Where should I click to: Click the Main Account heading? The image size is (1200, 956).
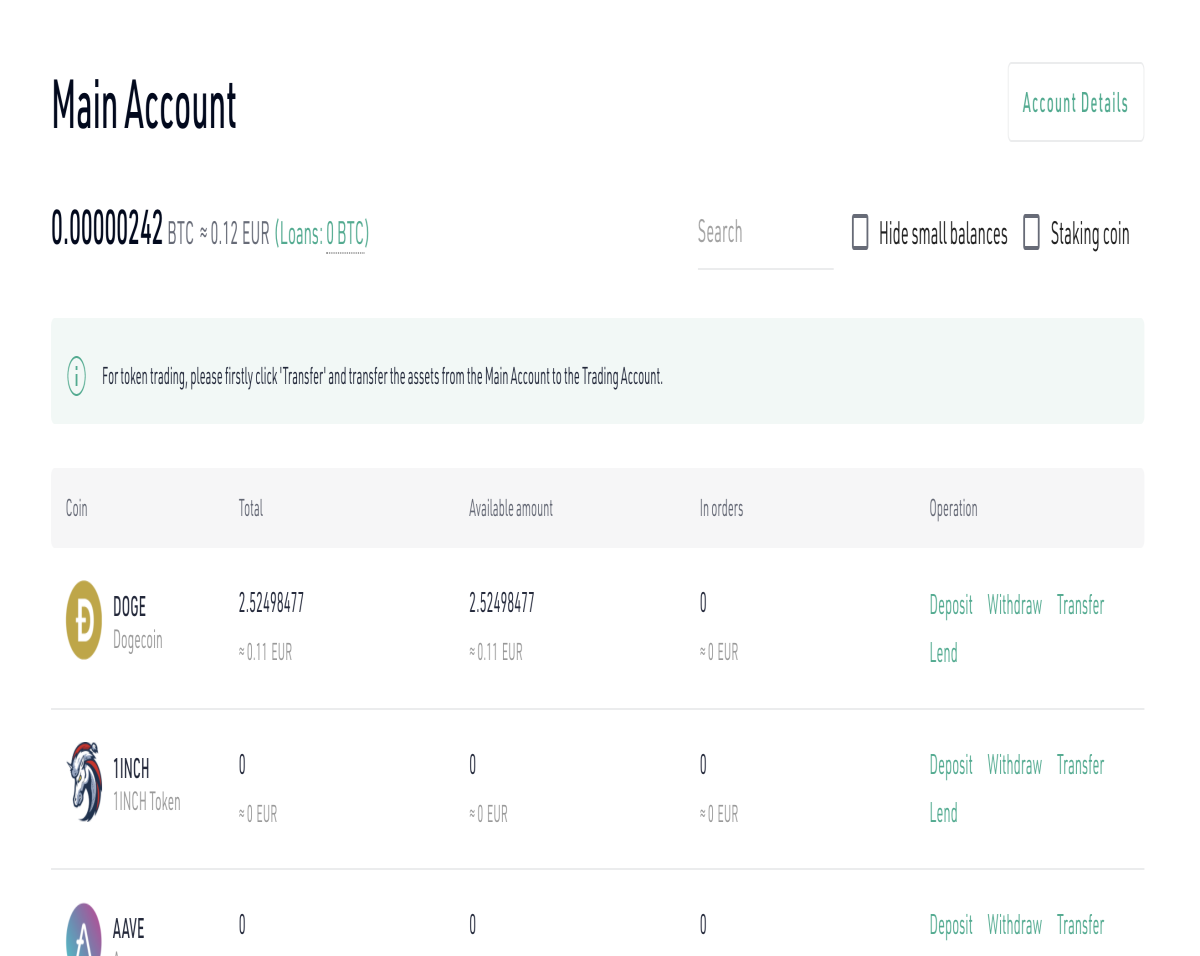[144, 105]
